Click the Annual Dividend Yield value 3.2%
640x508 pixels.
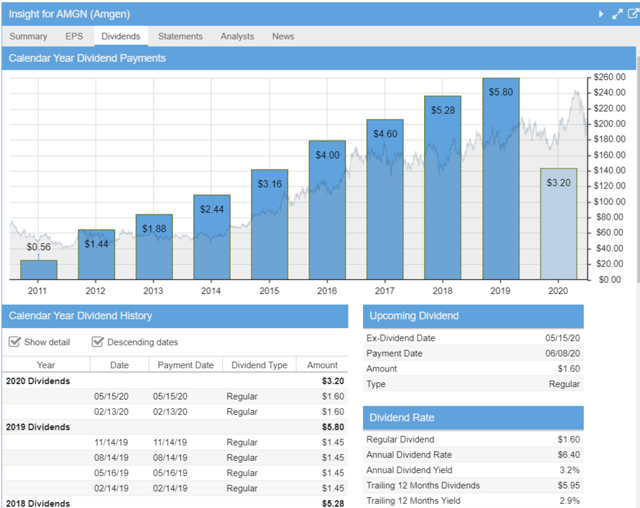(x=569, y=470)
